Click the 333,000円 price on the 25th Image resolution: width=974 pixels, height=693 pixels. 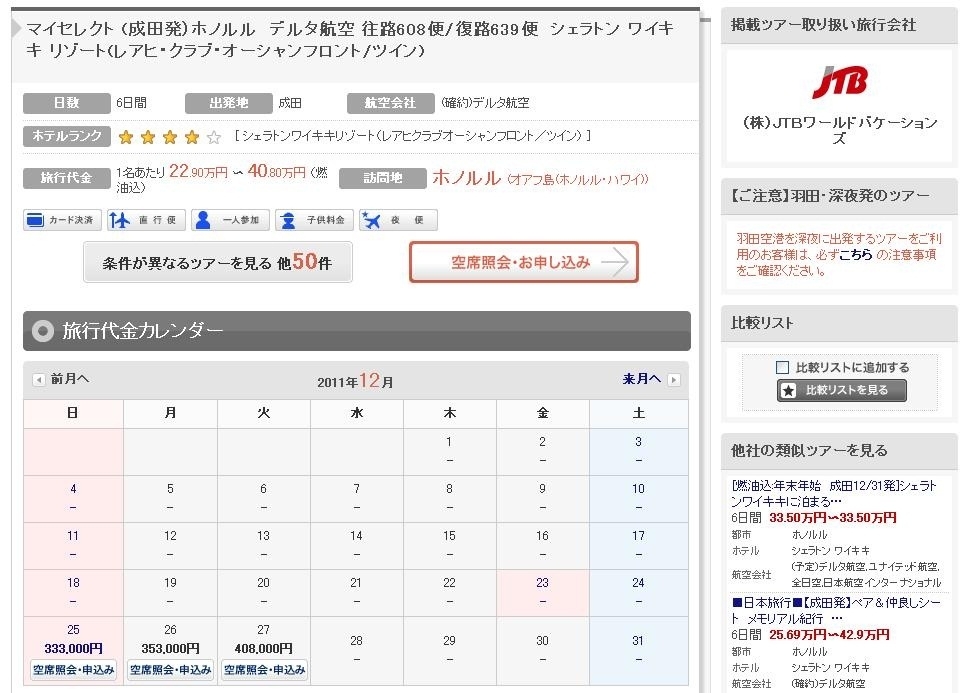coord(73,648)
